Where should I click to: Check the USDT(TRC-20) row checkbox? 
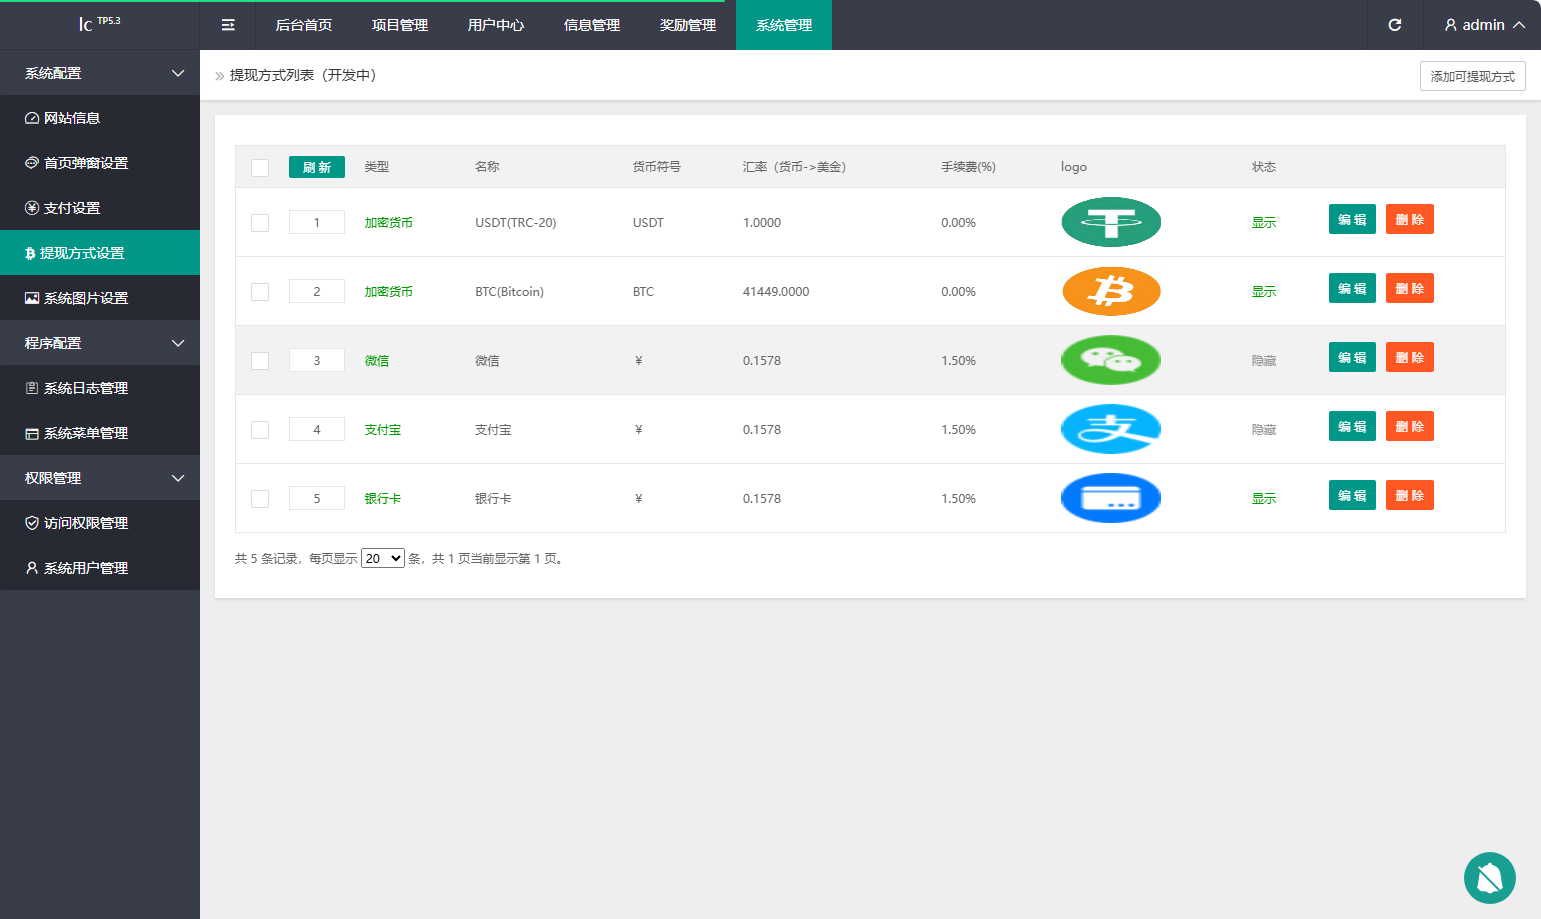tap(260, 222)
